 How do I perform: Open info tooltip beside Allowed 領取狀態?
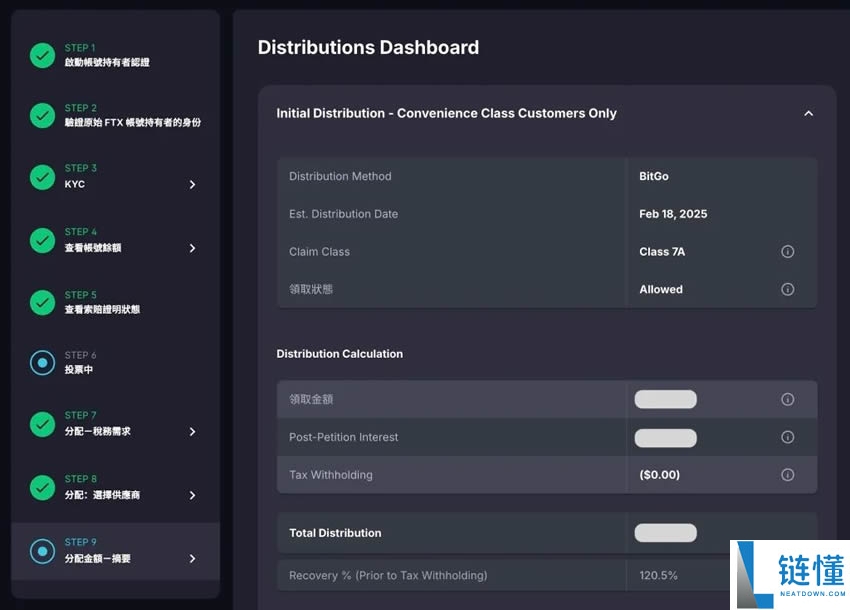coord(787,289)
